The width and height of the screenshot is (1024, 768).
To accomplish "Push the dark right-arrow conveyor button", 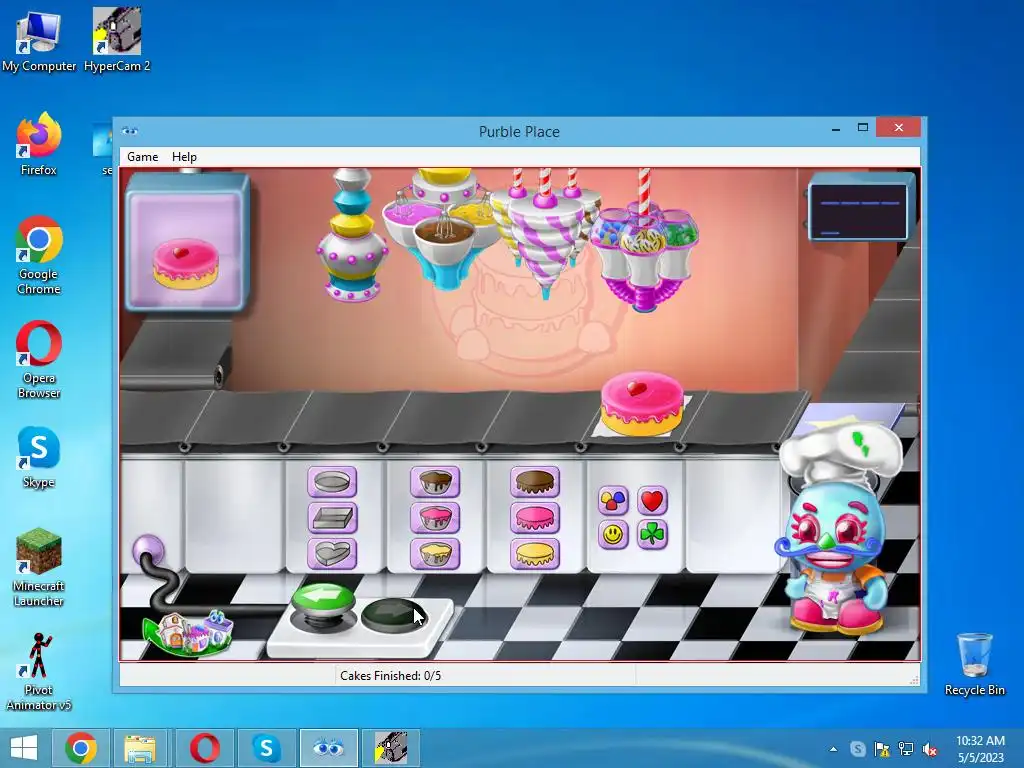I will pyautogui.click(x=392, y=615).
